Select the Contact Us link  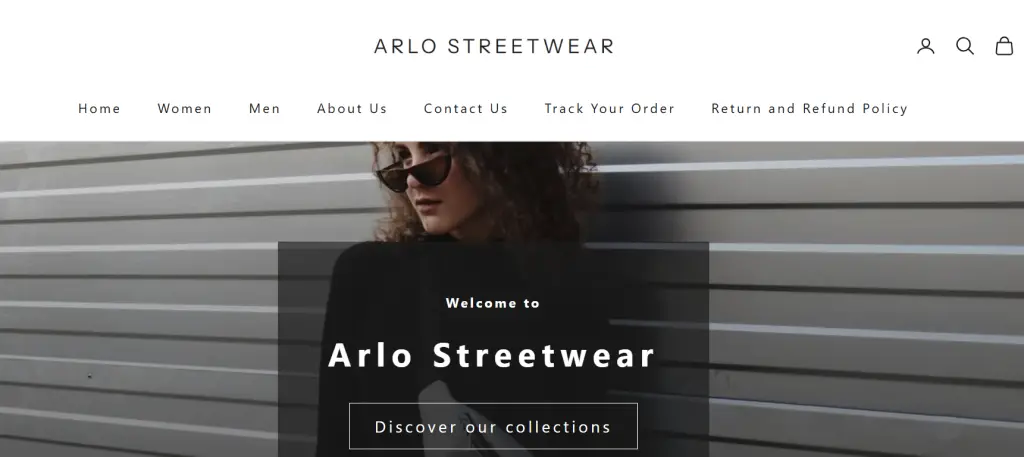[466, 108]
